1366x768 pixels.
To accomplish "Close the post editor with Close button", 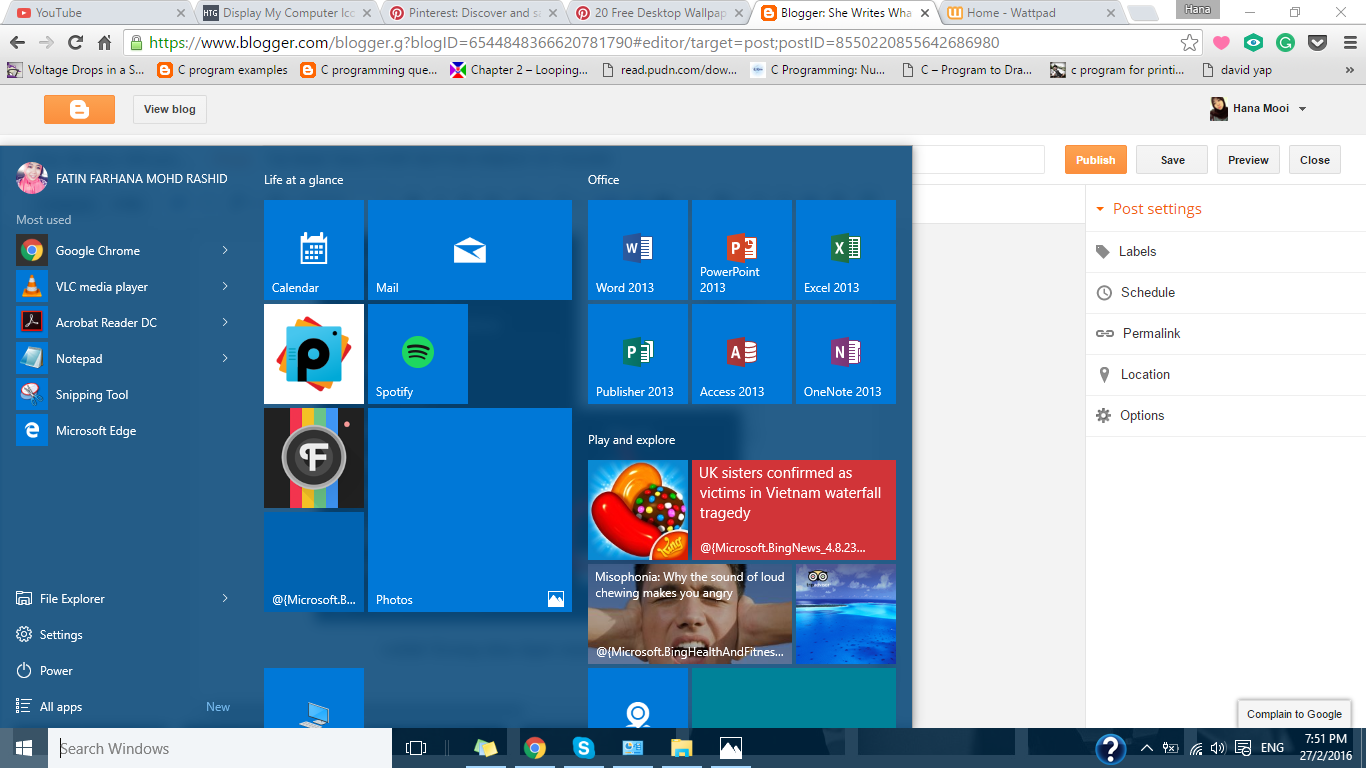I will coord(1315,160).
